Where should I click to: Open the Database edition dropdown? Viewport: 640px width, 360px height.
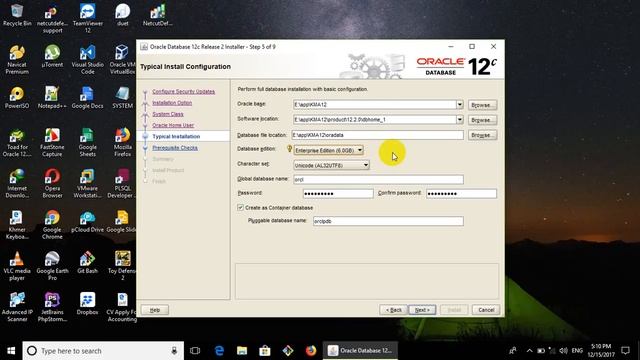[328, 150]
